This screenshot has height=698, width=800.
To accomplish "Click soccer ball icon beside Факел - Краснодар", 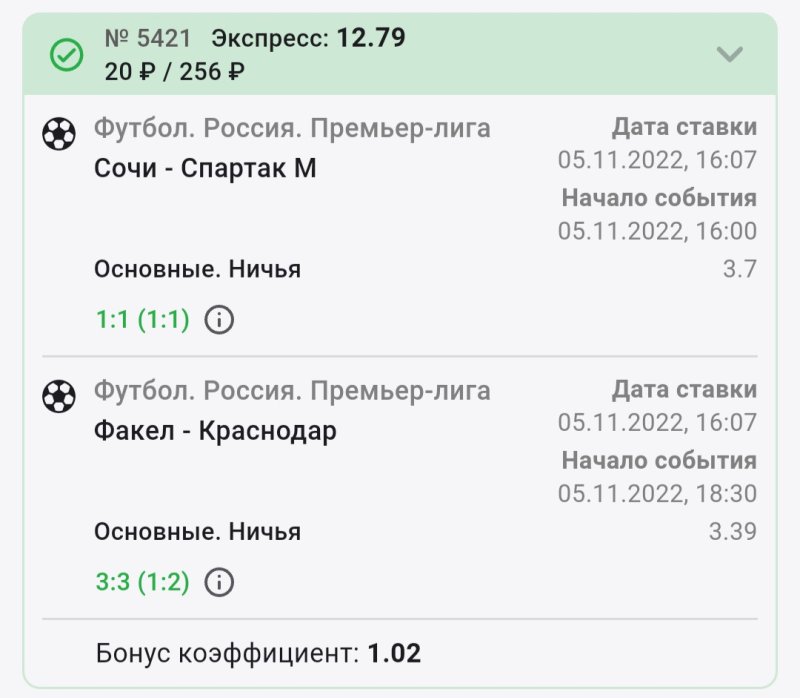I will click(59, 397).
